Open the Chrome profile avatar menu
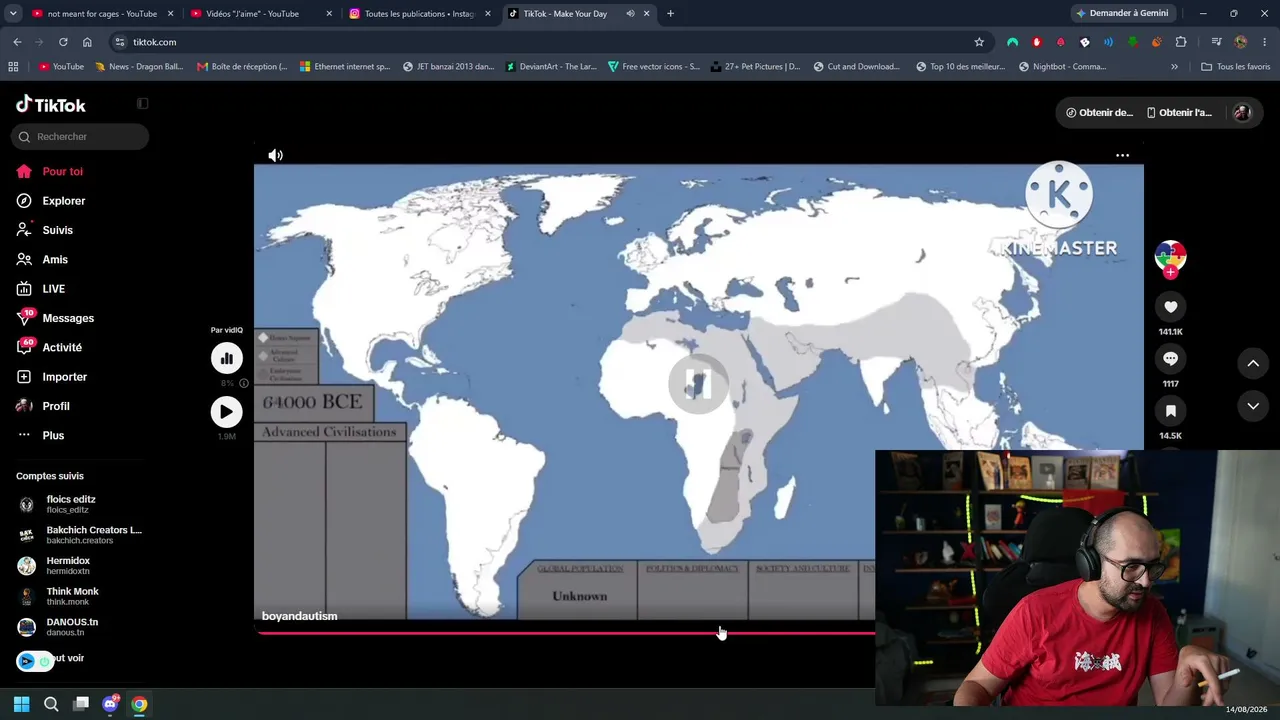 (1241, 42)
